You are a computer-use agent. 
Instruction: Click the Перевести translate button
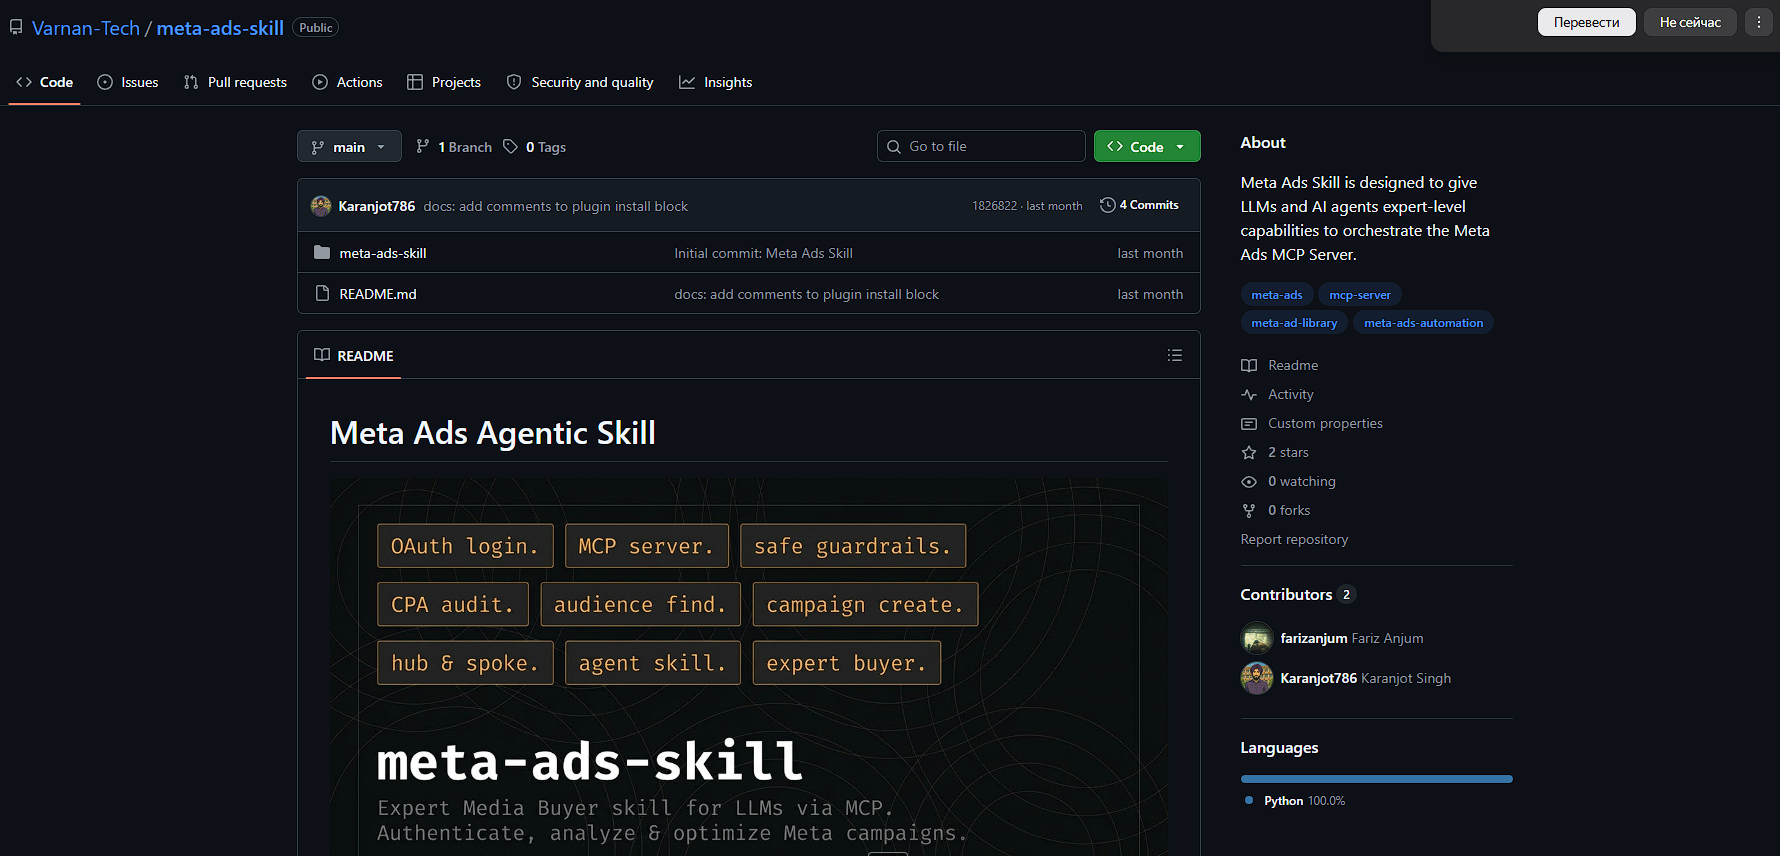pyautogui.click(x=1586, y=22)
